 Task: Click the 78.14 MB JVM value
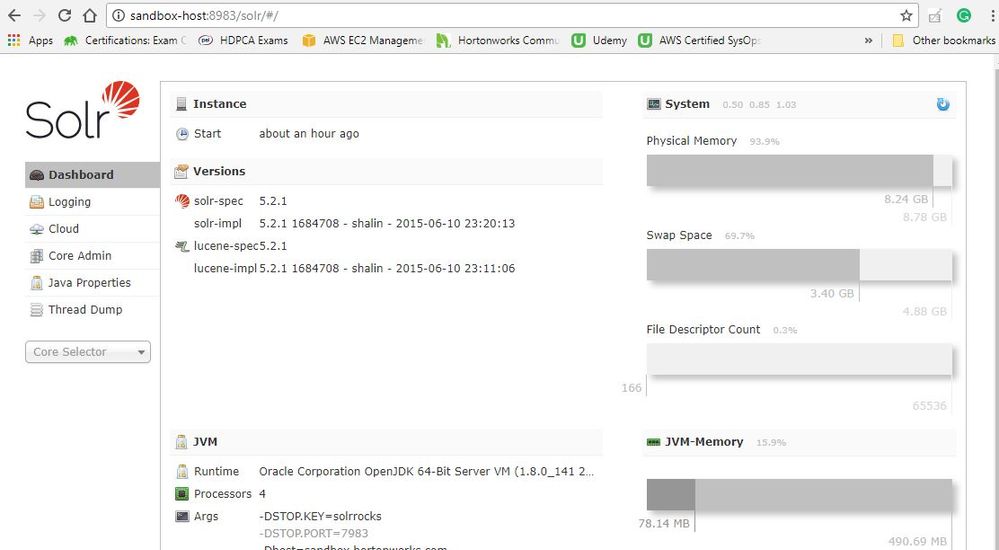pos(664,523)
